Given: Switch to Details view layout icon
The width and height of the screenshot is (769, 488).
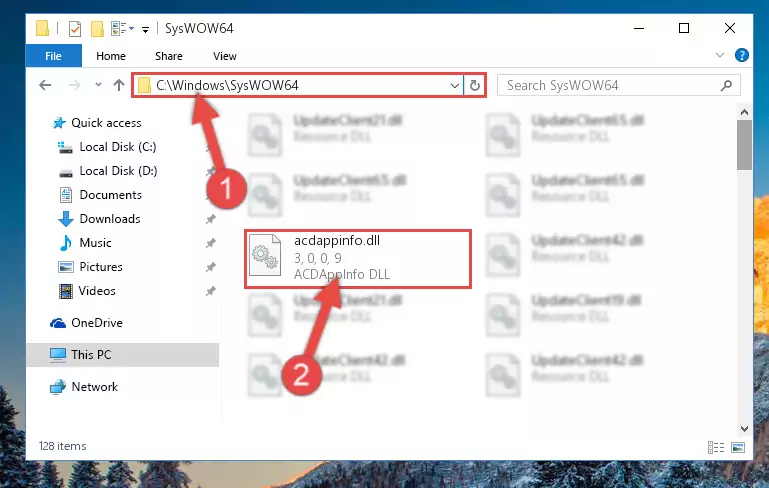Looking at the screenshot, I should pos(716,447).
